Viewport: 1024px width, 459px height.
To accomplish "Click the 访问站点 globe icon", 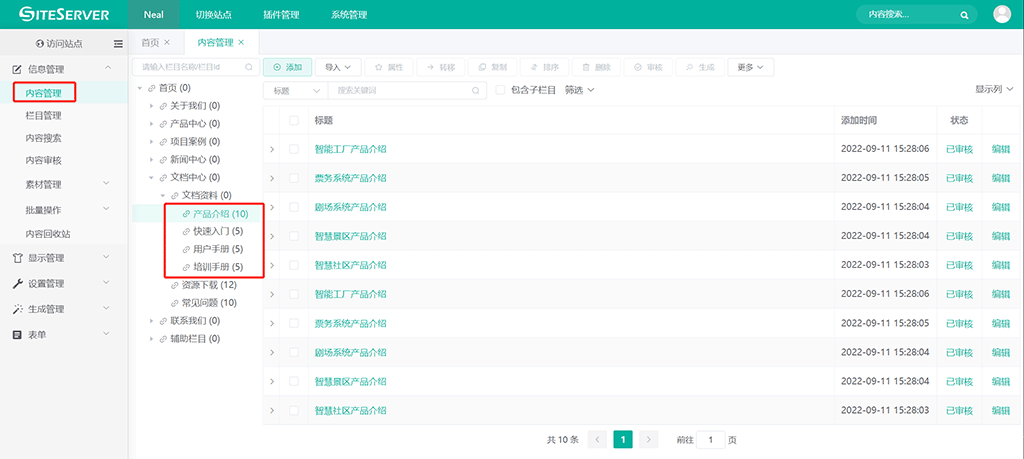I will [40, 44].
